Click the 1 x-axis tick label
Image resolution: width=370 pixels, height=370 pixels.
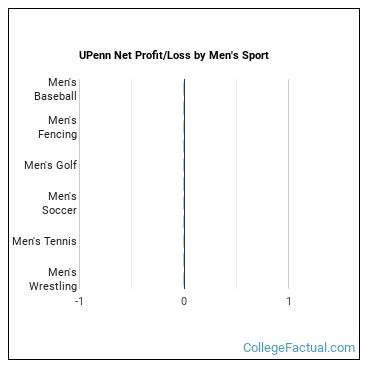[289, 301]
